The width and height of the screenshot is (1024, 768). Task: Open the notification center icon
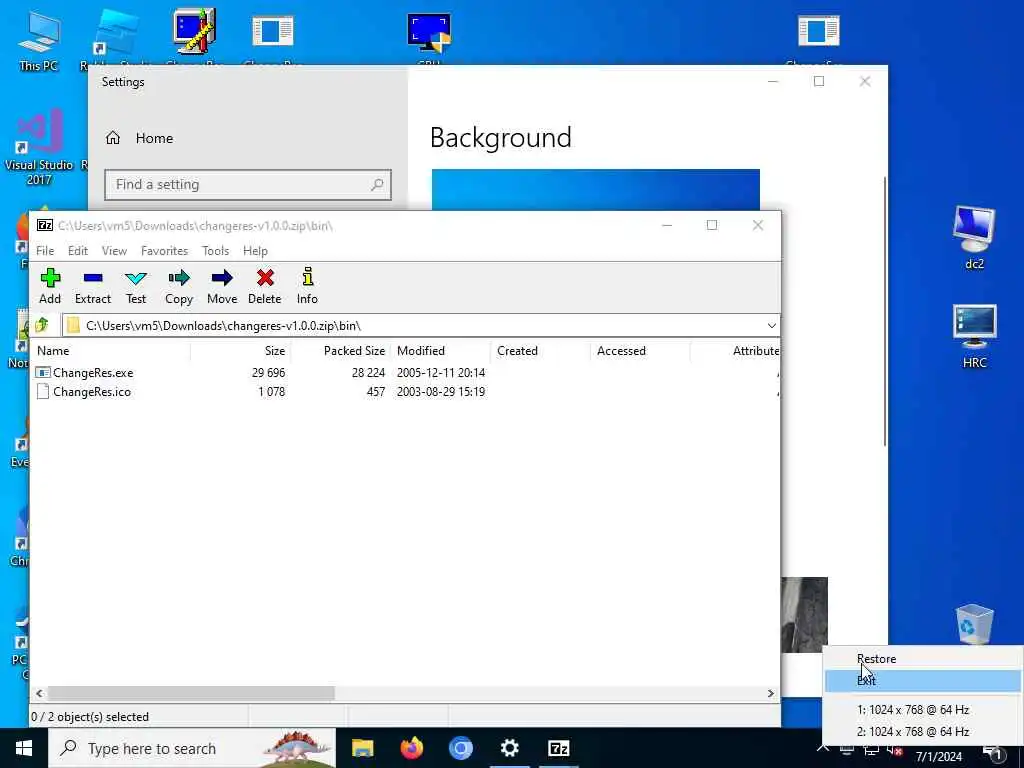995,754
